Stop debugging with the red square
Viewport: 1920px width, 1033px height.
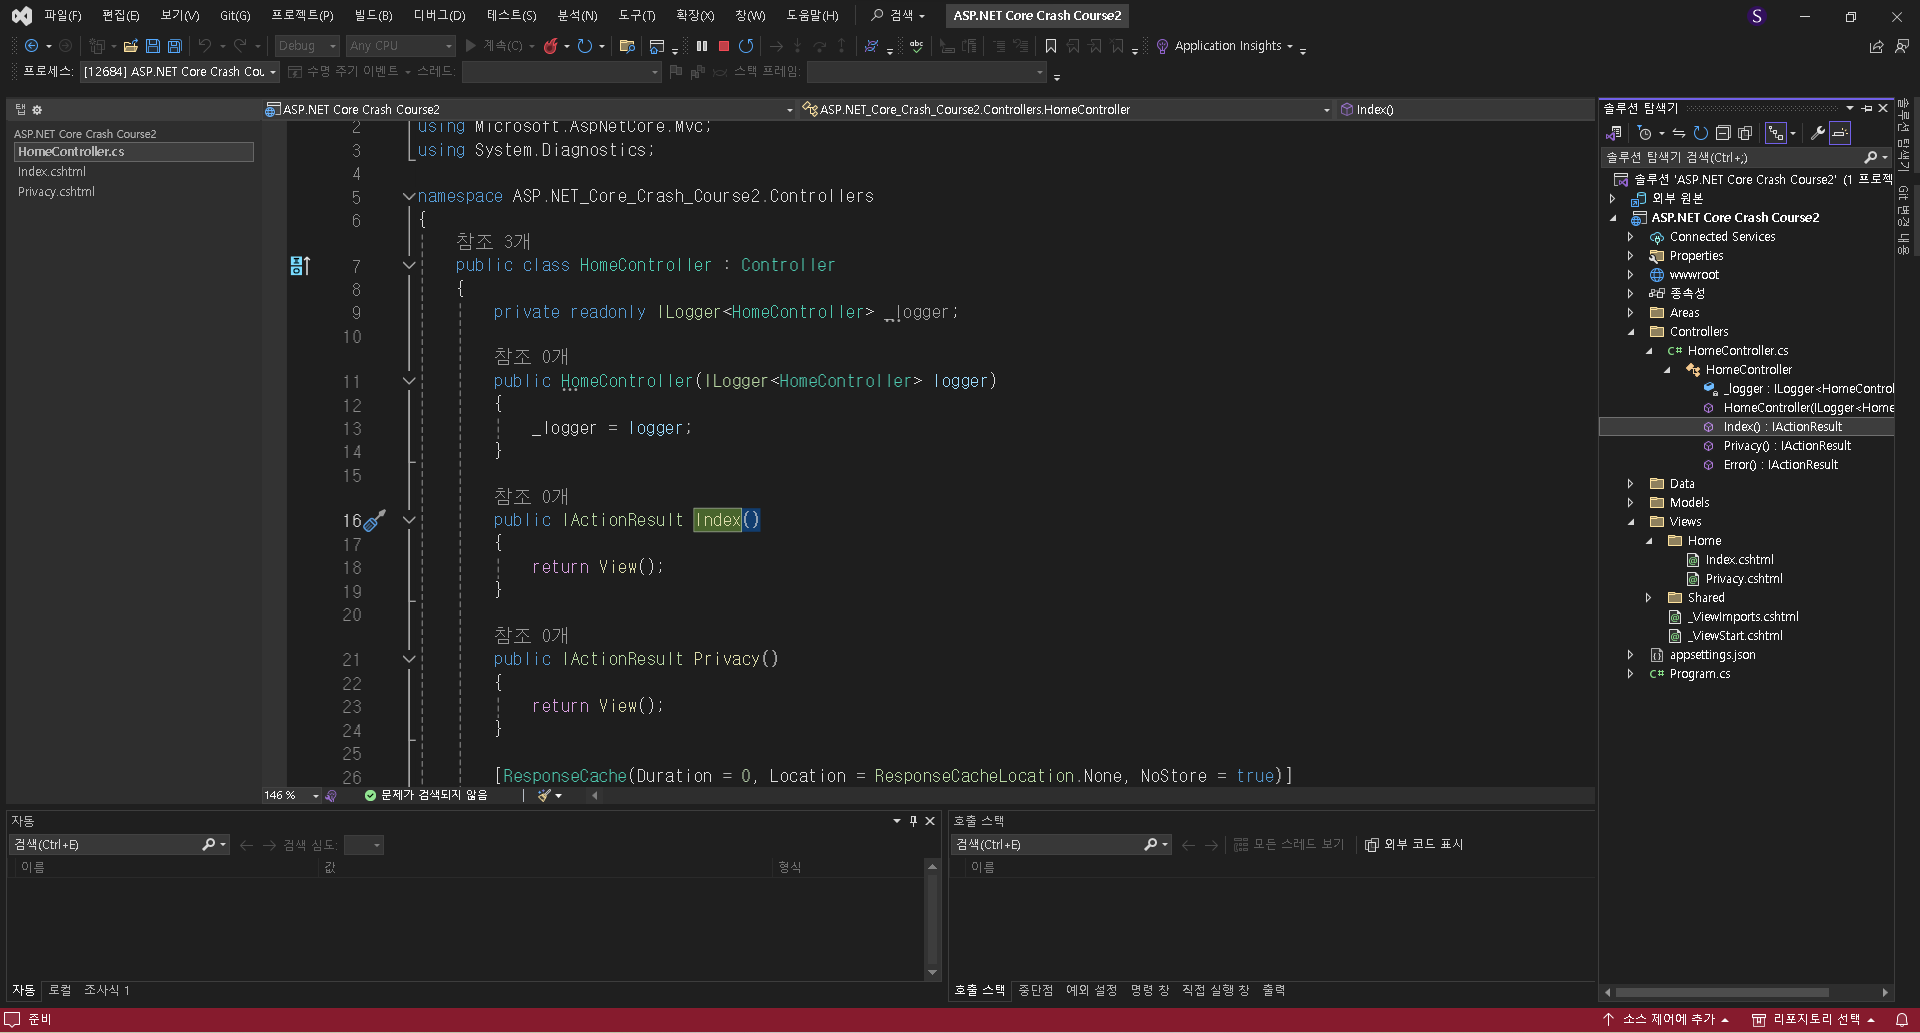click(x=724, y=46)
